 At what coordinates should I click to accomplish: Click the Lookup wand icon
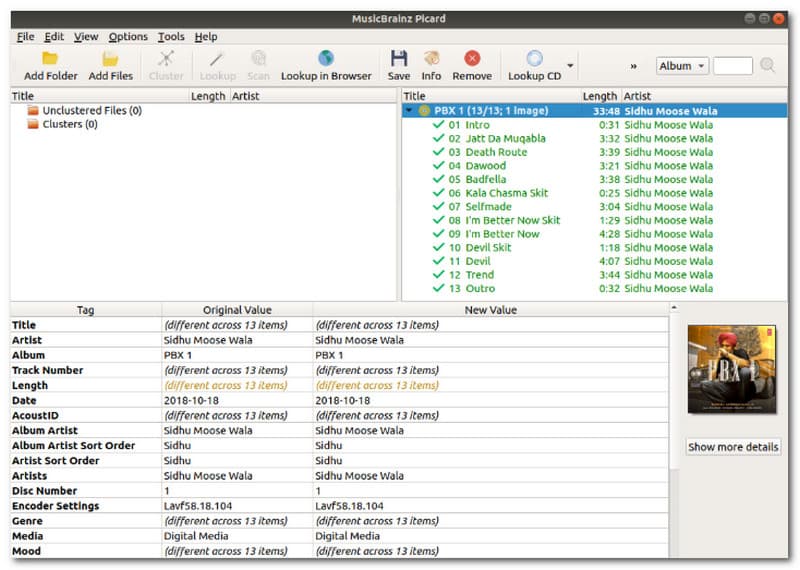(x=217, y=59)
